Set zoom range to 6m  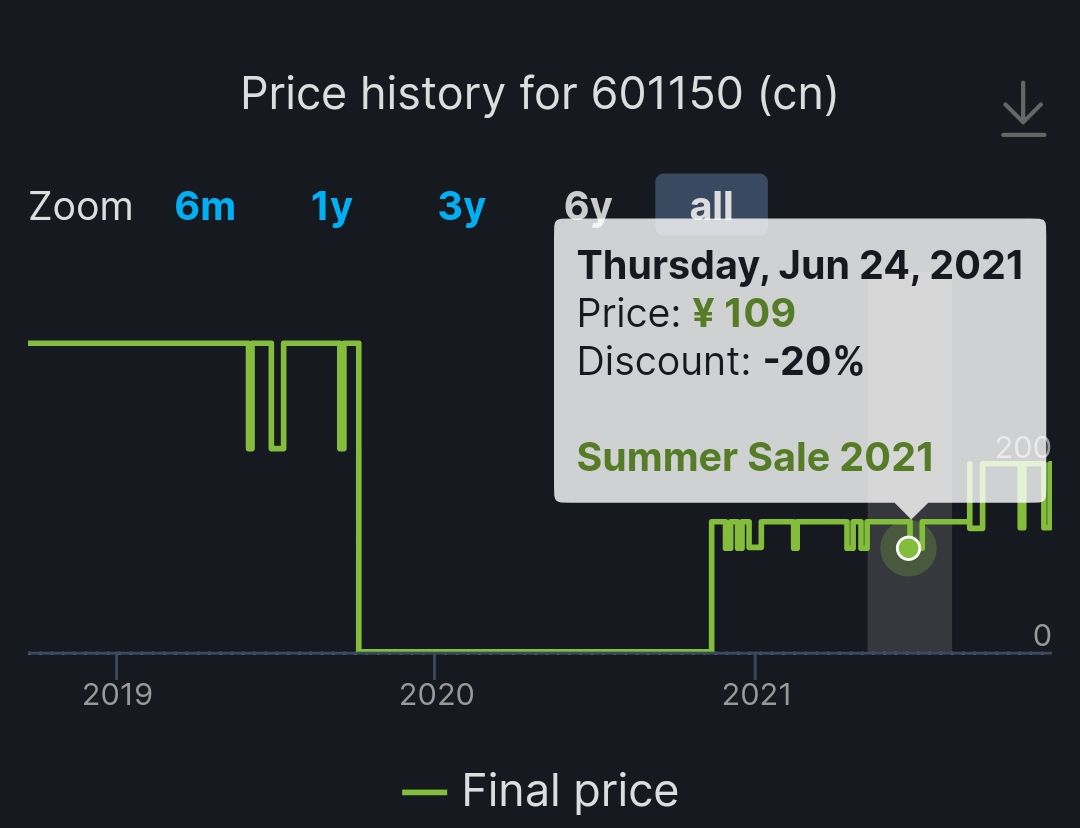pyautogui.click(x=205, y=206)
